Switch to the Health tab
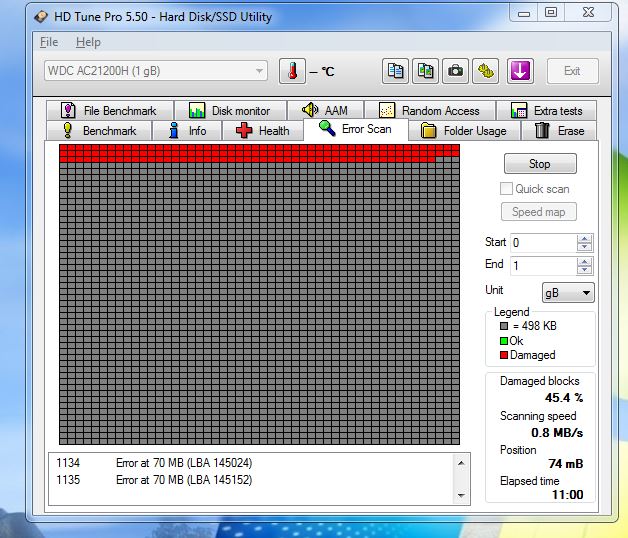 point(263,131)
